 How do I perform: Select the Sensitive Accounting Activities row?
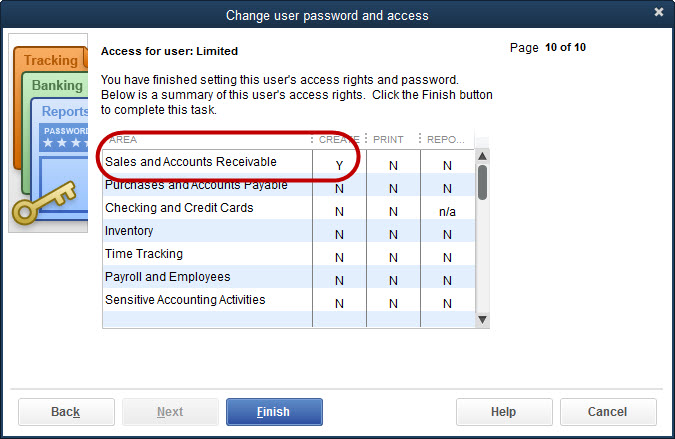coord(288,300)
